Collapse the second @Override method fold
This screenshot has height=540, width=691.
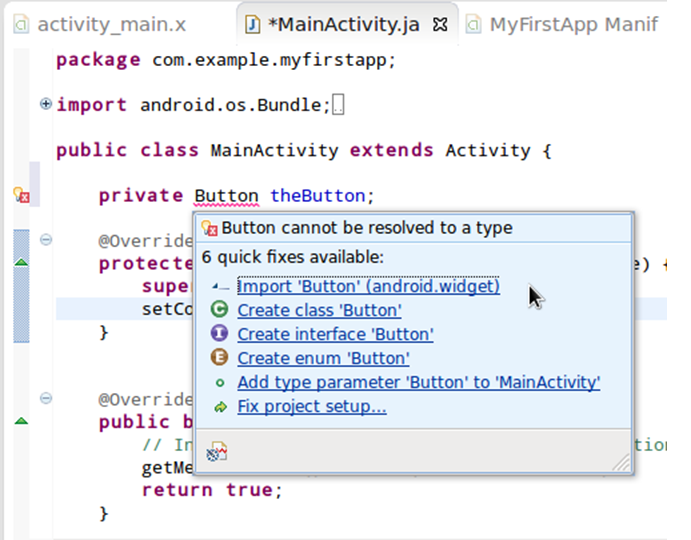coord(45,398)
